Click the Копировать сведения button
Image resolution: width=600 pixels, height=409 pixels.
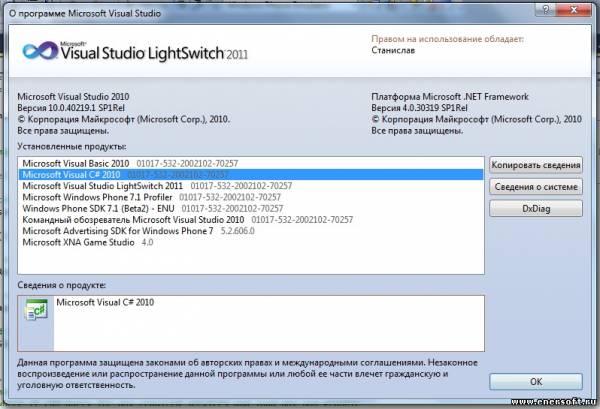536,165
